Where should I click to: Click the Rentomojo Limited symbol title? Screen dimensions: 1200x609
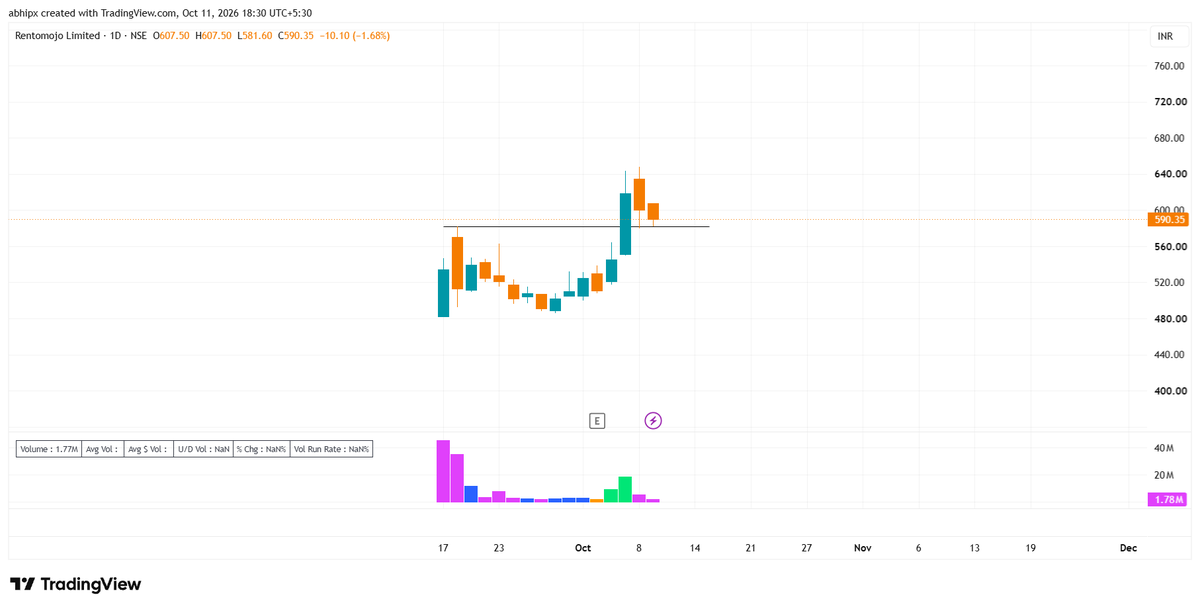(x=57, y=35)
